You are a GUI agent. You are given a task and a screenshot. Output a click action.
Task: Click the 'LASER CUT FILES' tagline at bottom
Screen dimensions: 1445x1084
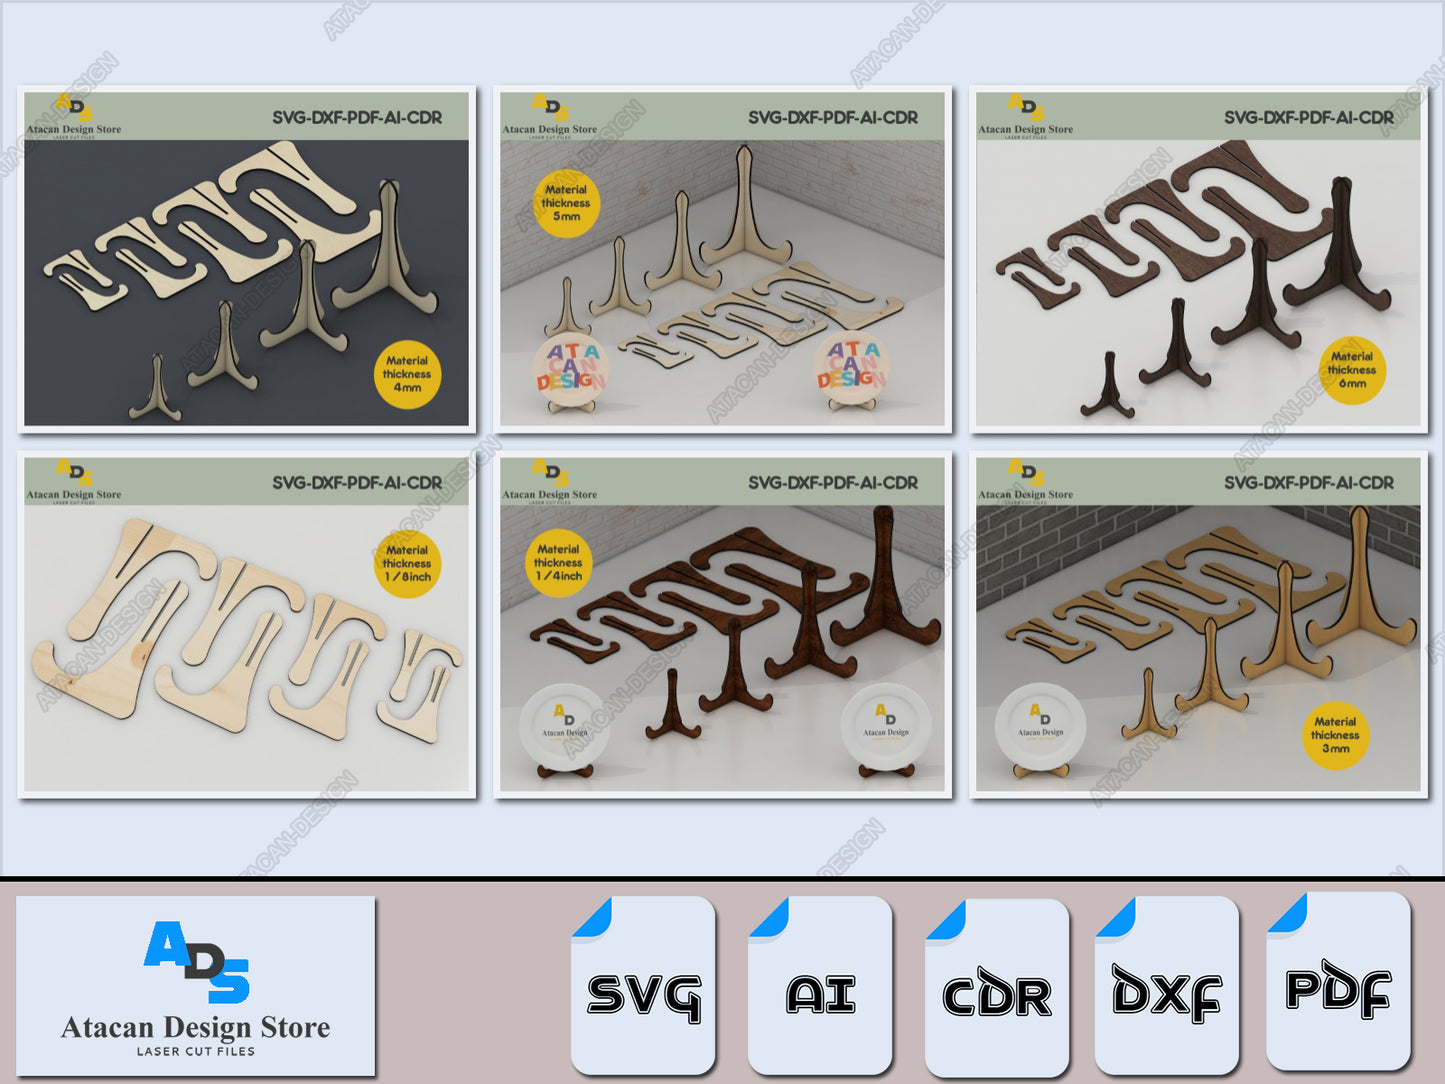196,1051
